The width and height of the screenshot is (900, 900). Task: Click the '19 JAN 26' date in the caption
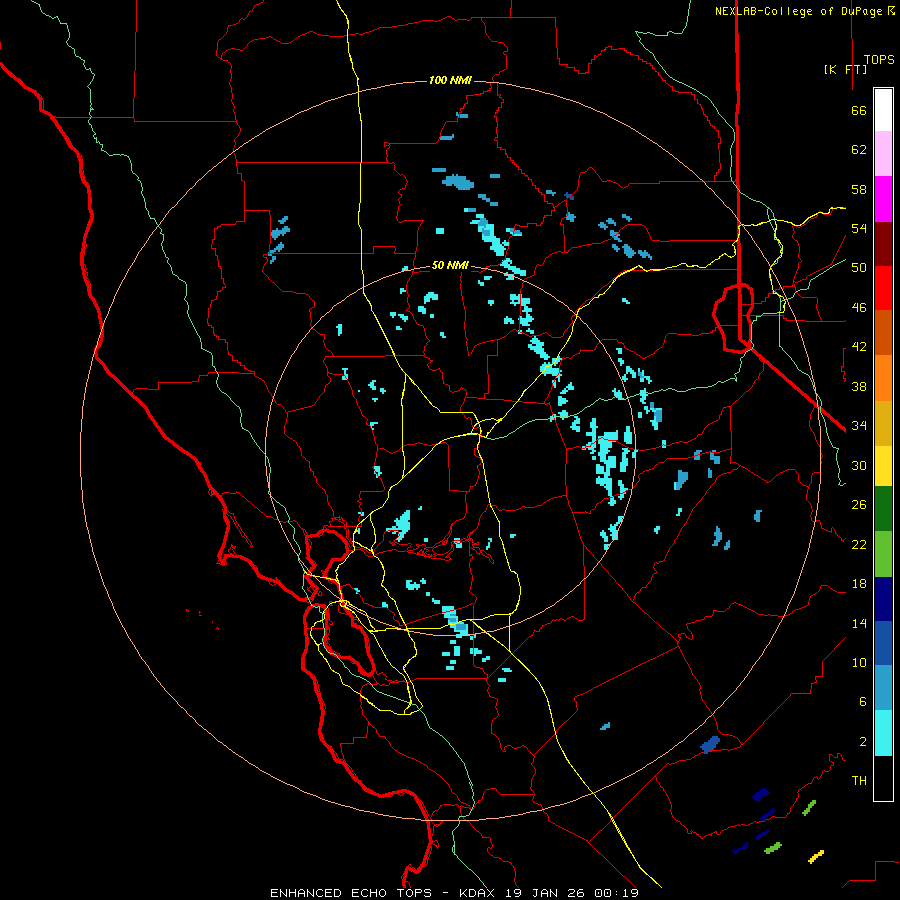[x=547, y=893]
